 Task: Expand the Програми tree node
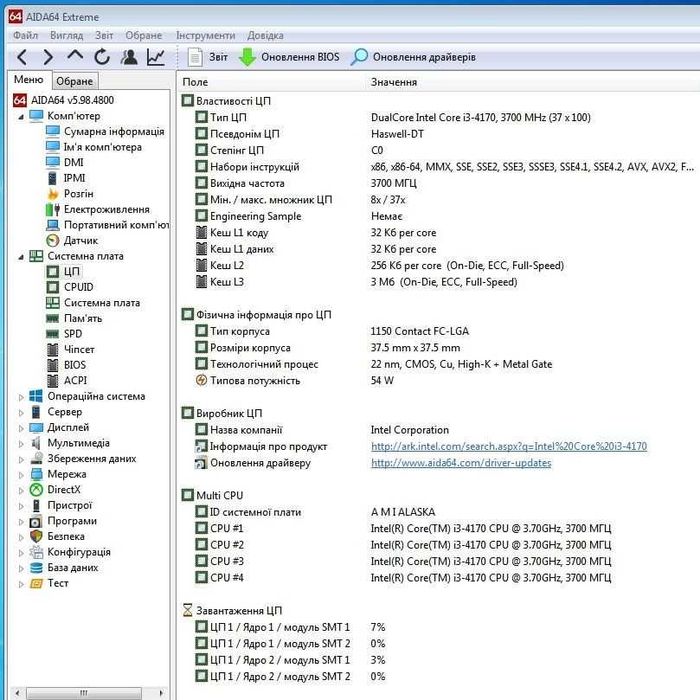click(21, 522)
